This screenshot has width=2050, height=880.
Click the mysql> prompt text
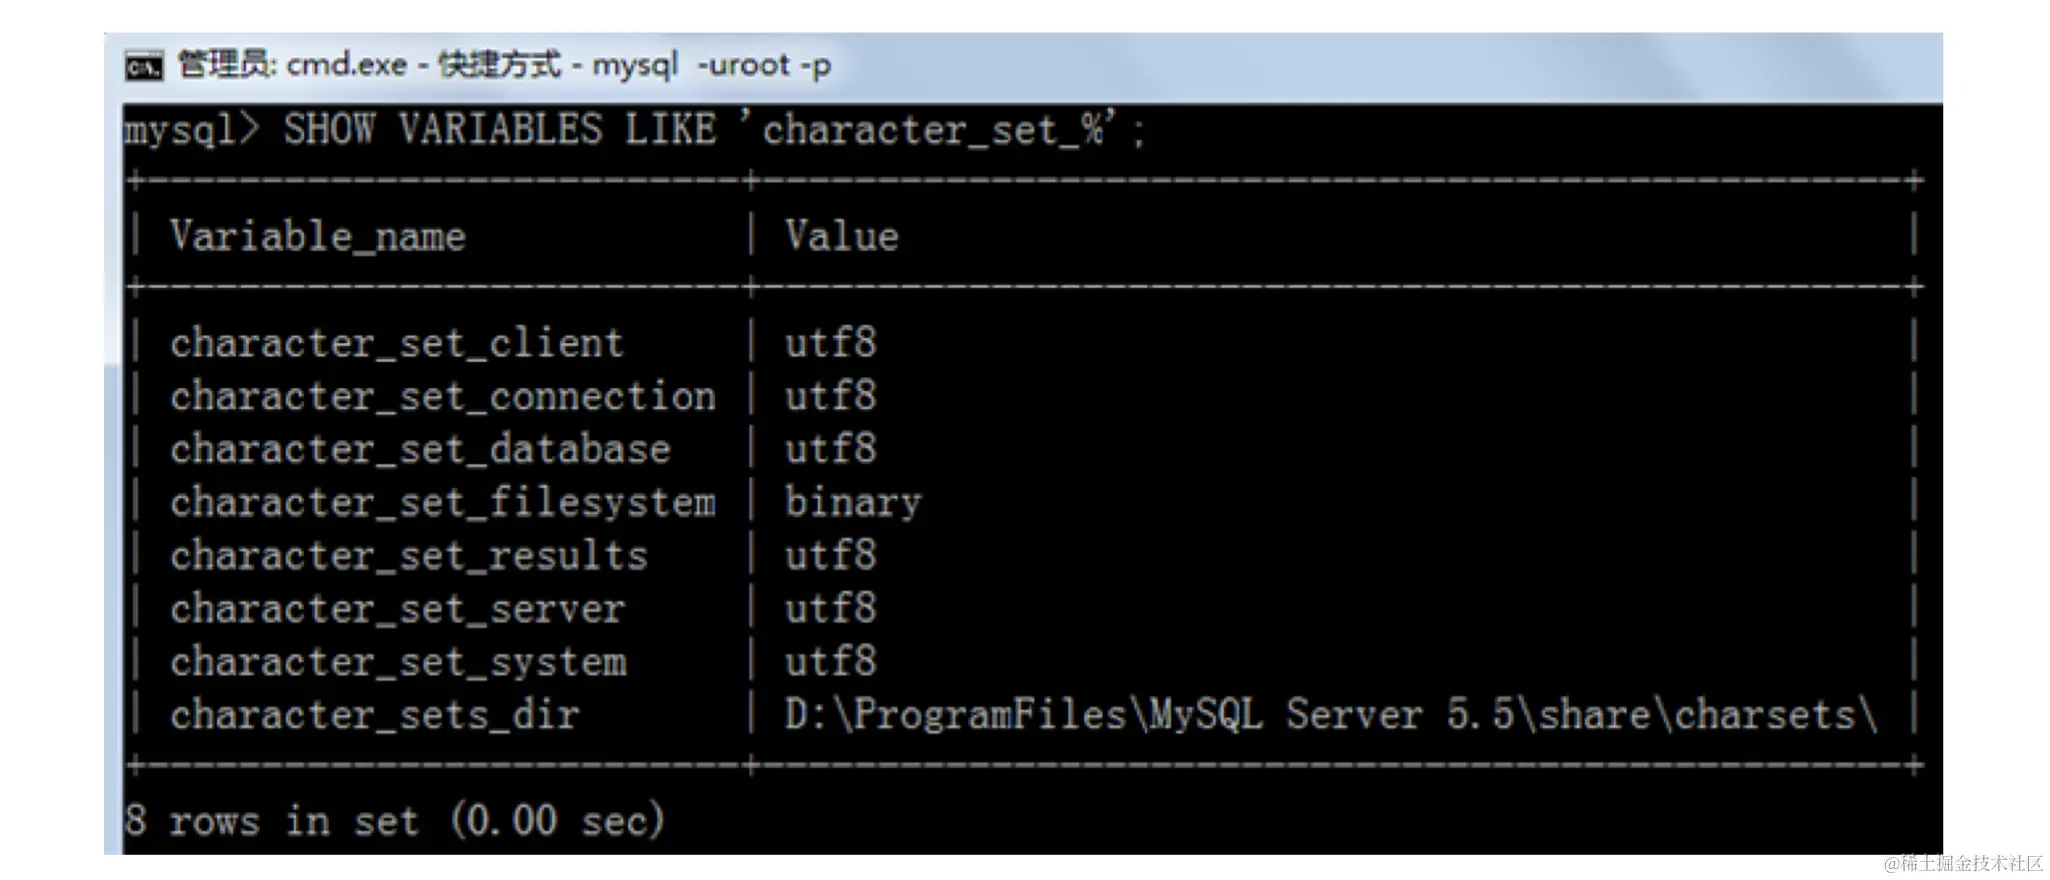tap(192, 131)
